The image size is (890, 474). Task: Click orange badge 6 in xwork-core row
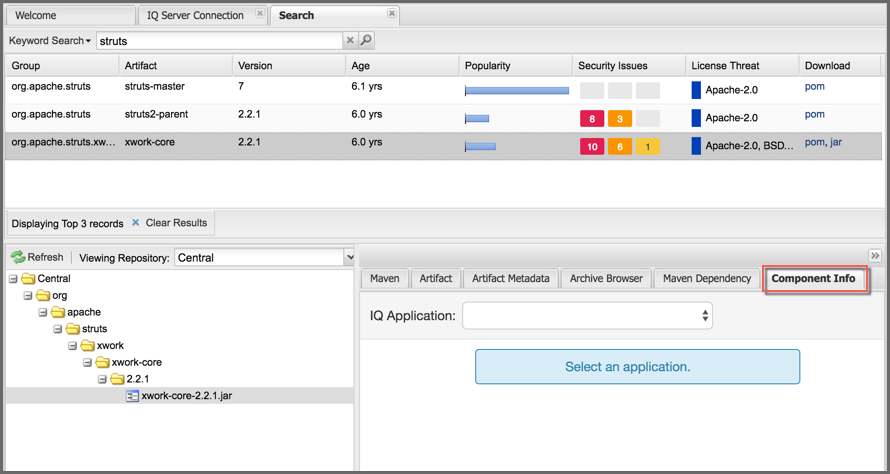click(x=620, y=146)
